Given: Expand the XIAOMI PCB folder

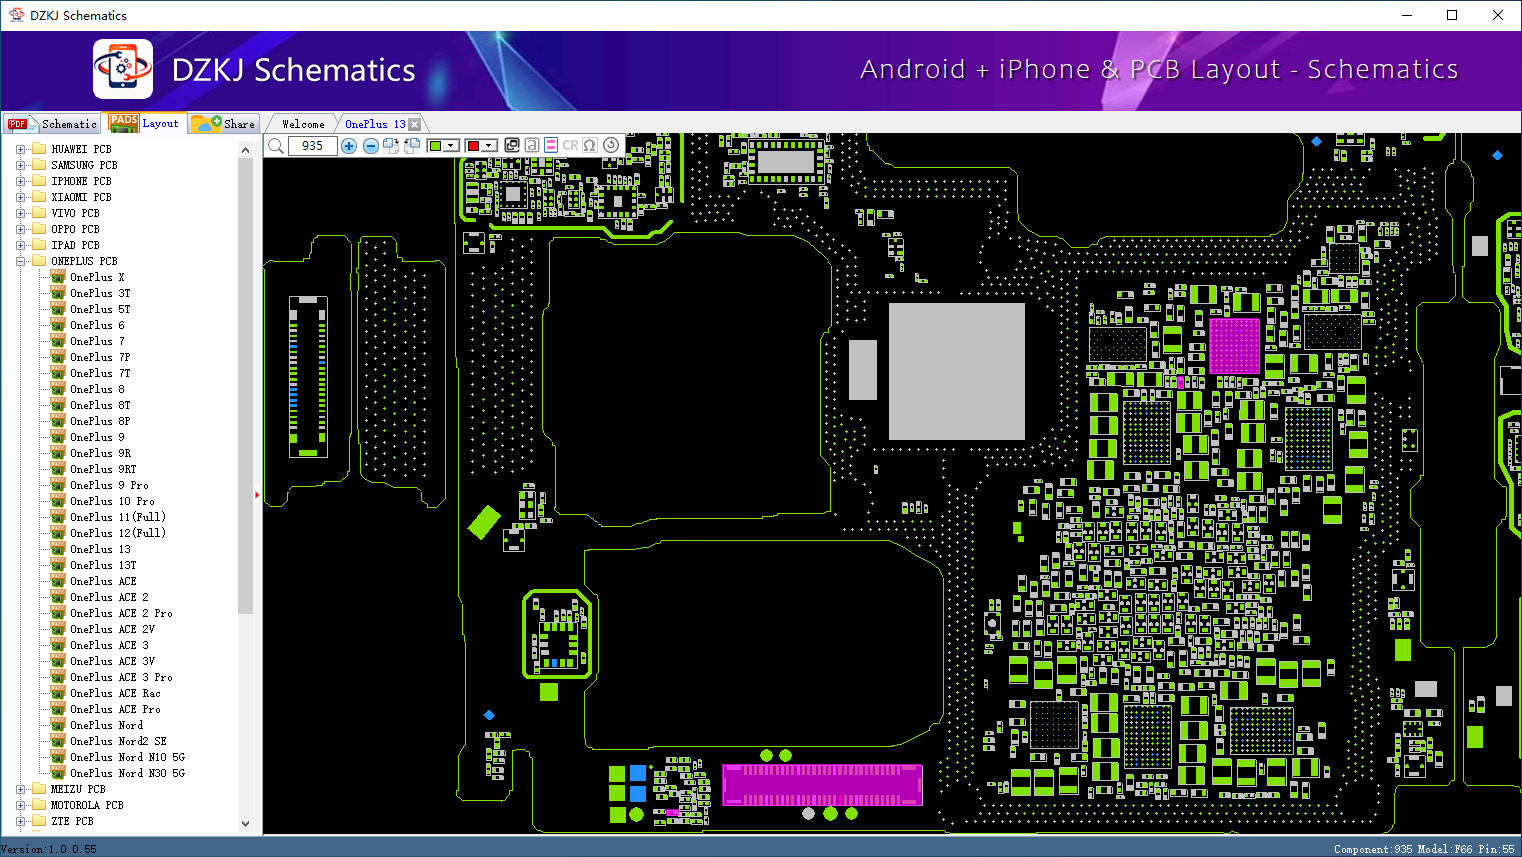Looking at the screenshot, I should [21, 197].
